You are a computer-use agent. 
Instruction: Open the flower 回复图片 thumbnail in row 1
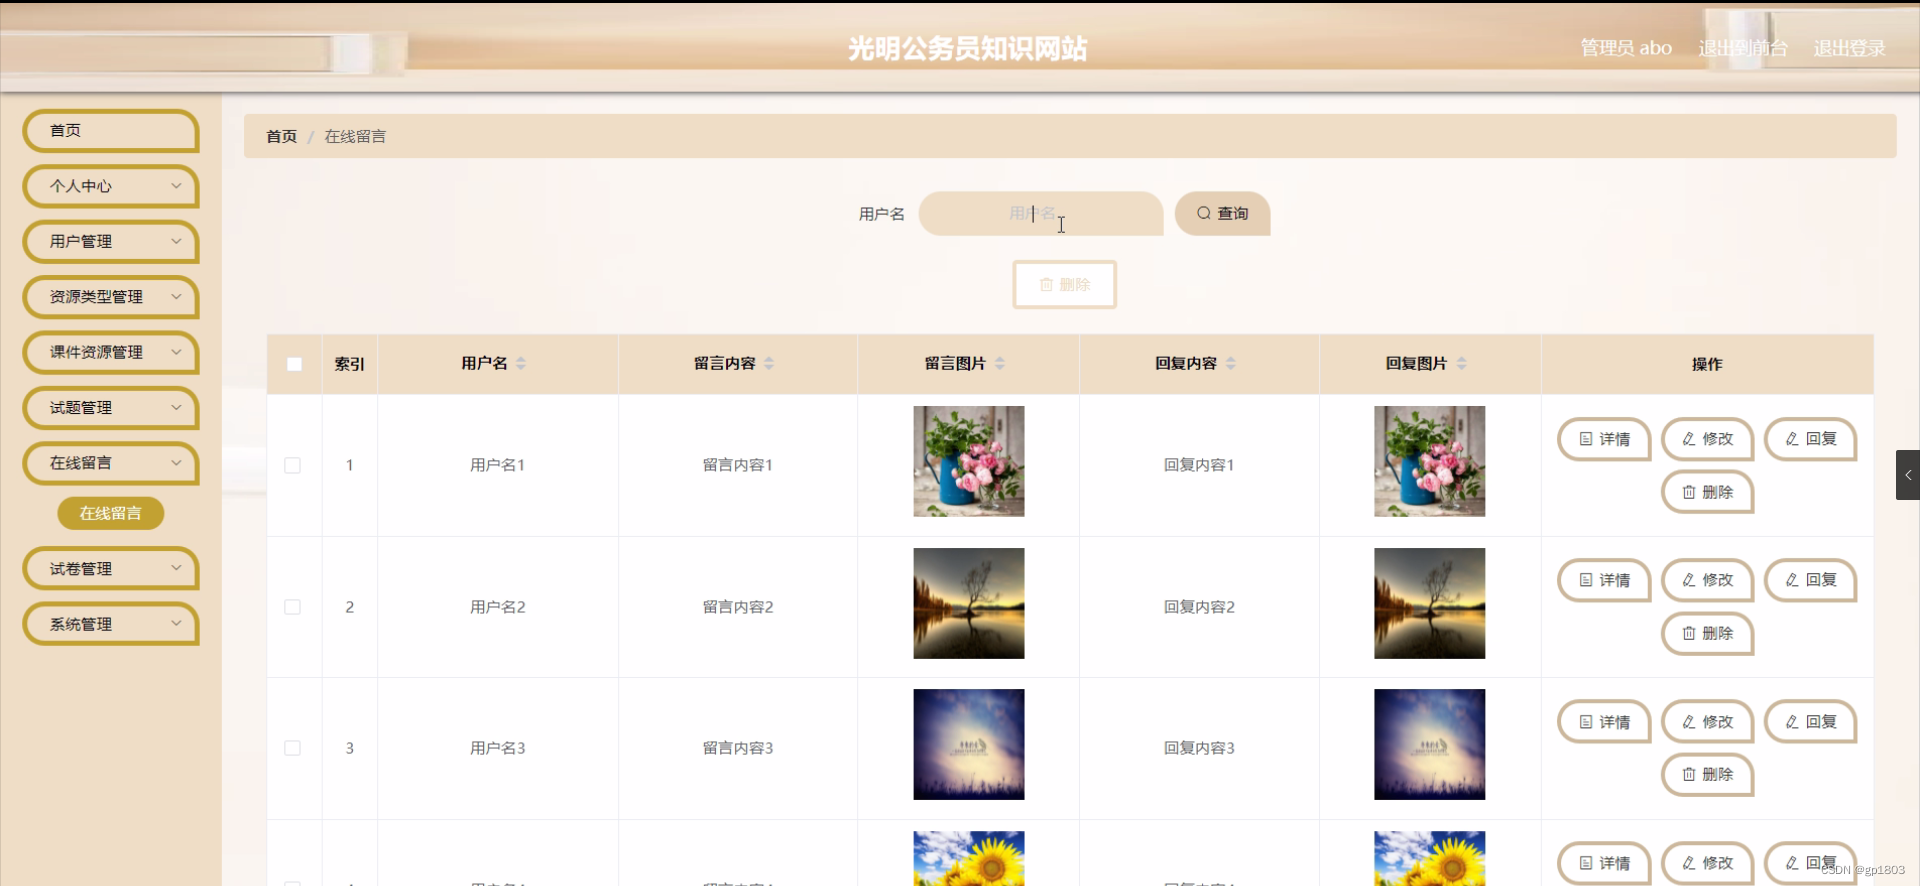[1430, 461]
